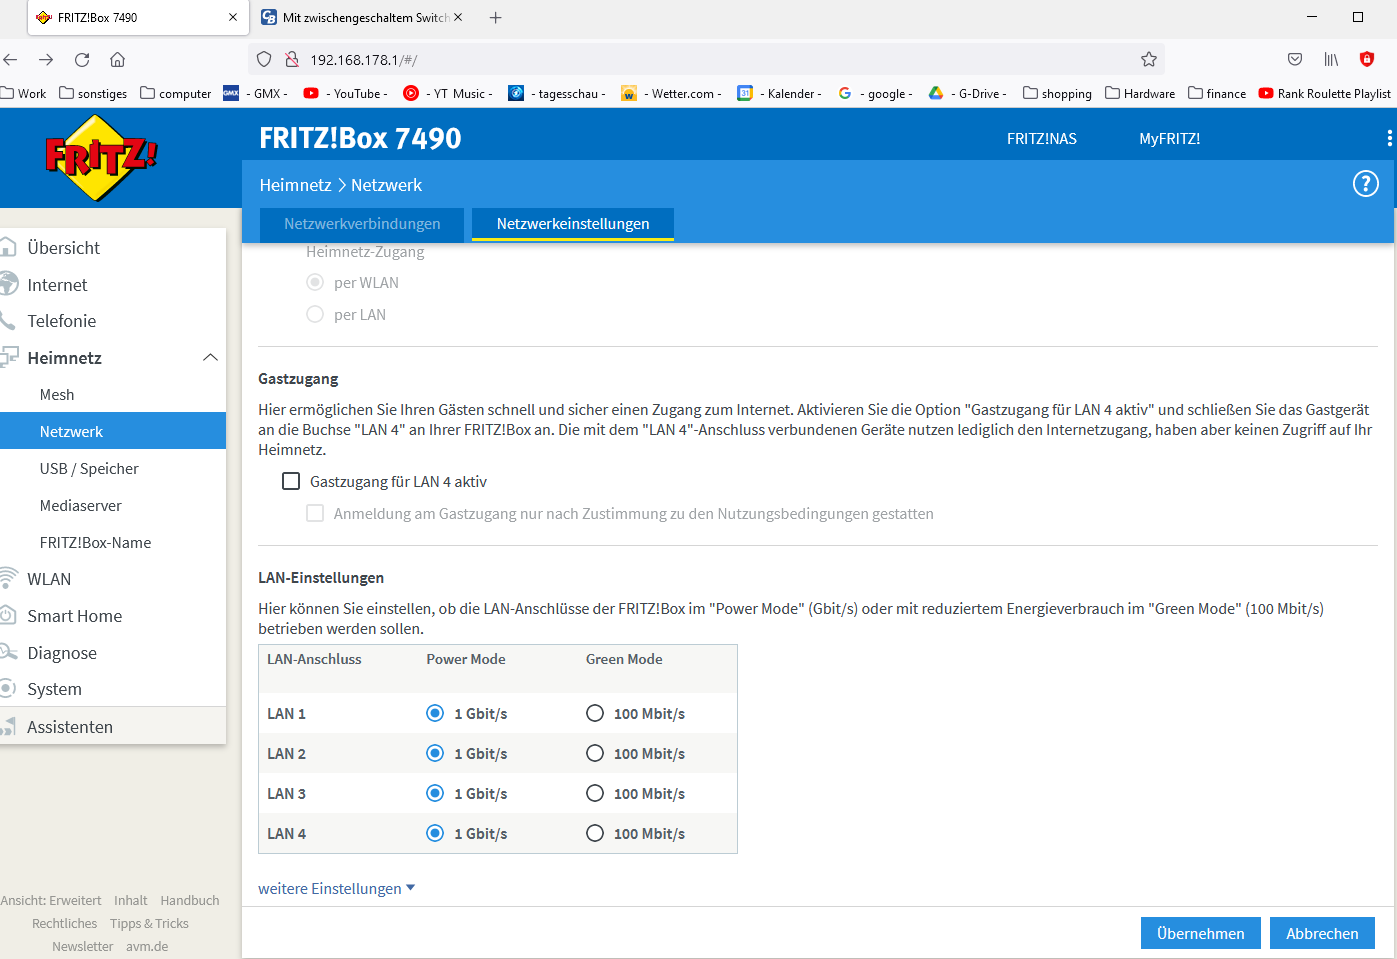
Task: Open Tipps & Tricks footer link
Action: [149, 923]
